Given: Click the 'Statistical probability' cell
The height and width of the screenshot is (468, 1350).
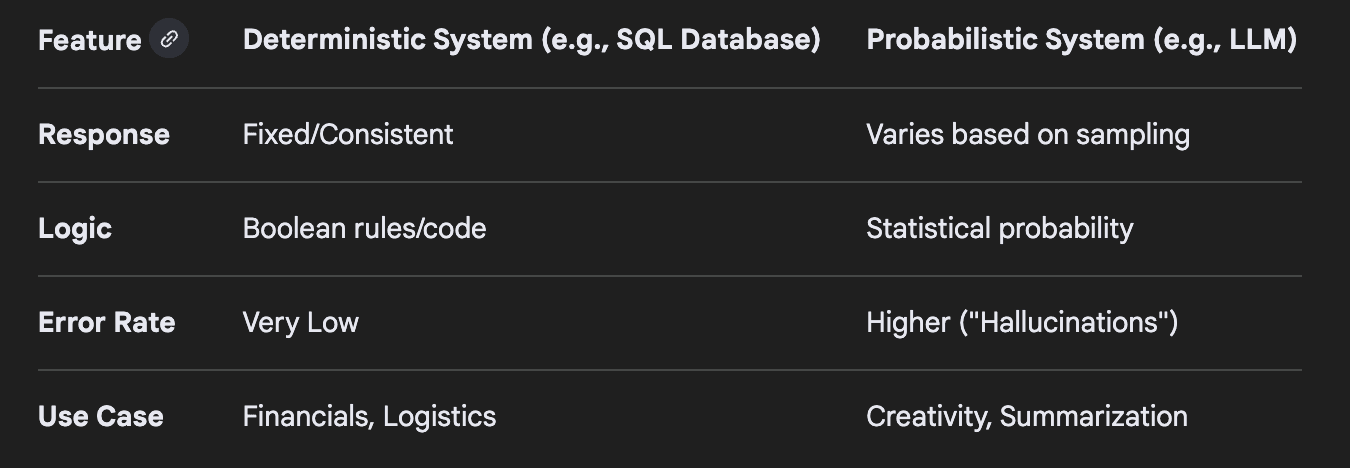Looking at the screenshot, I should tap(999, 229).
